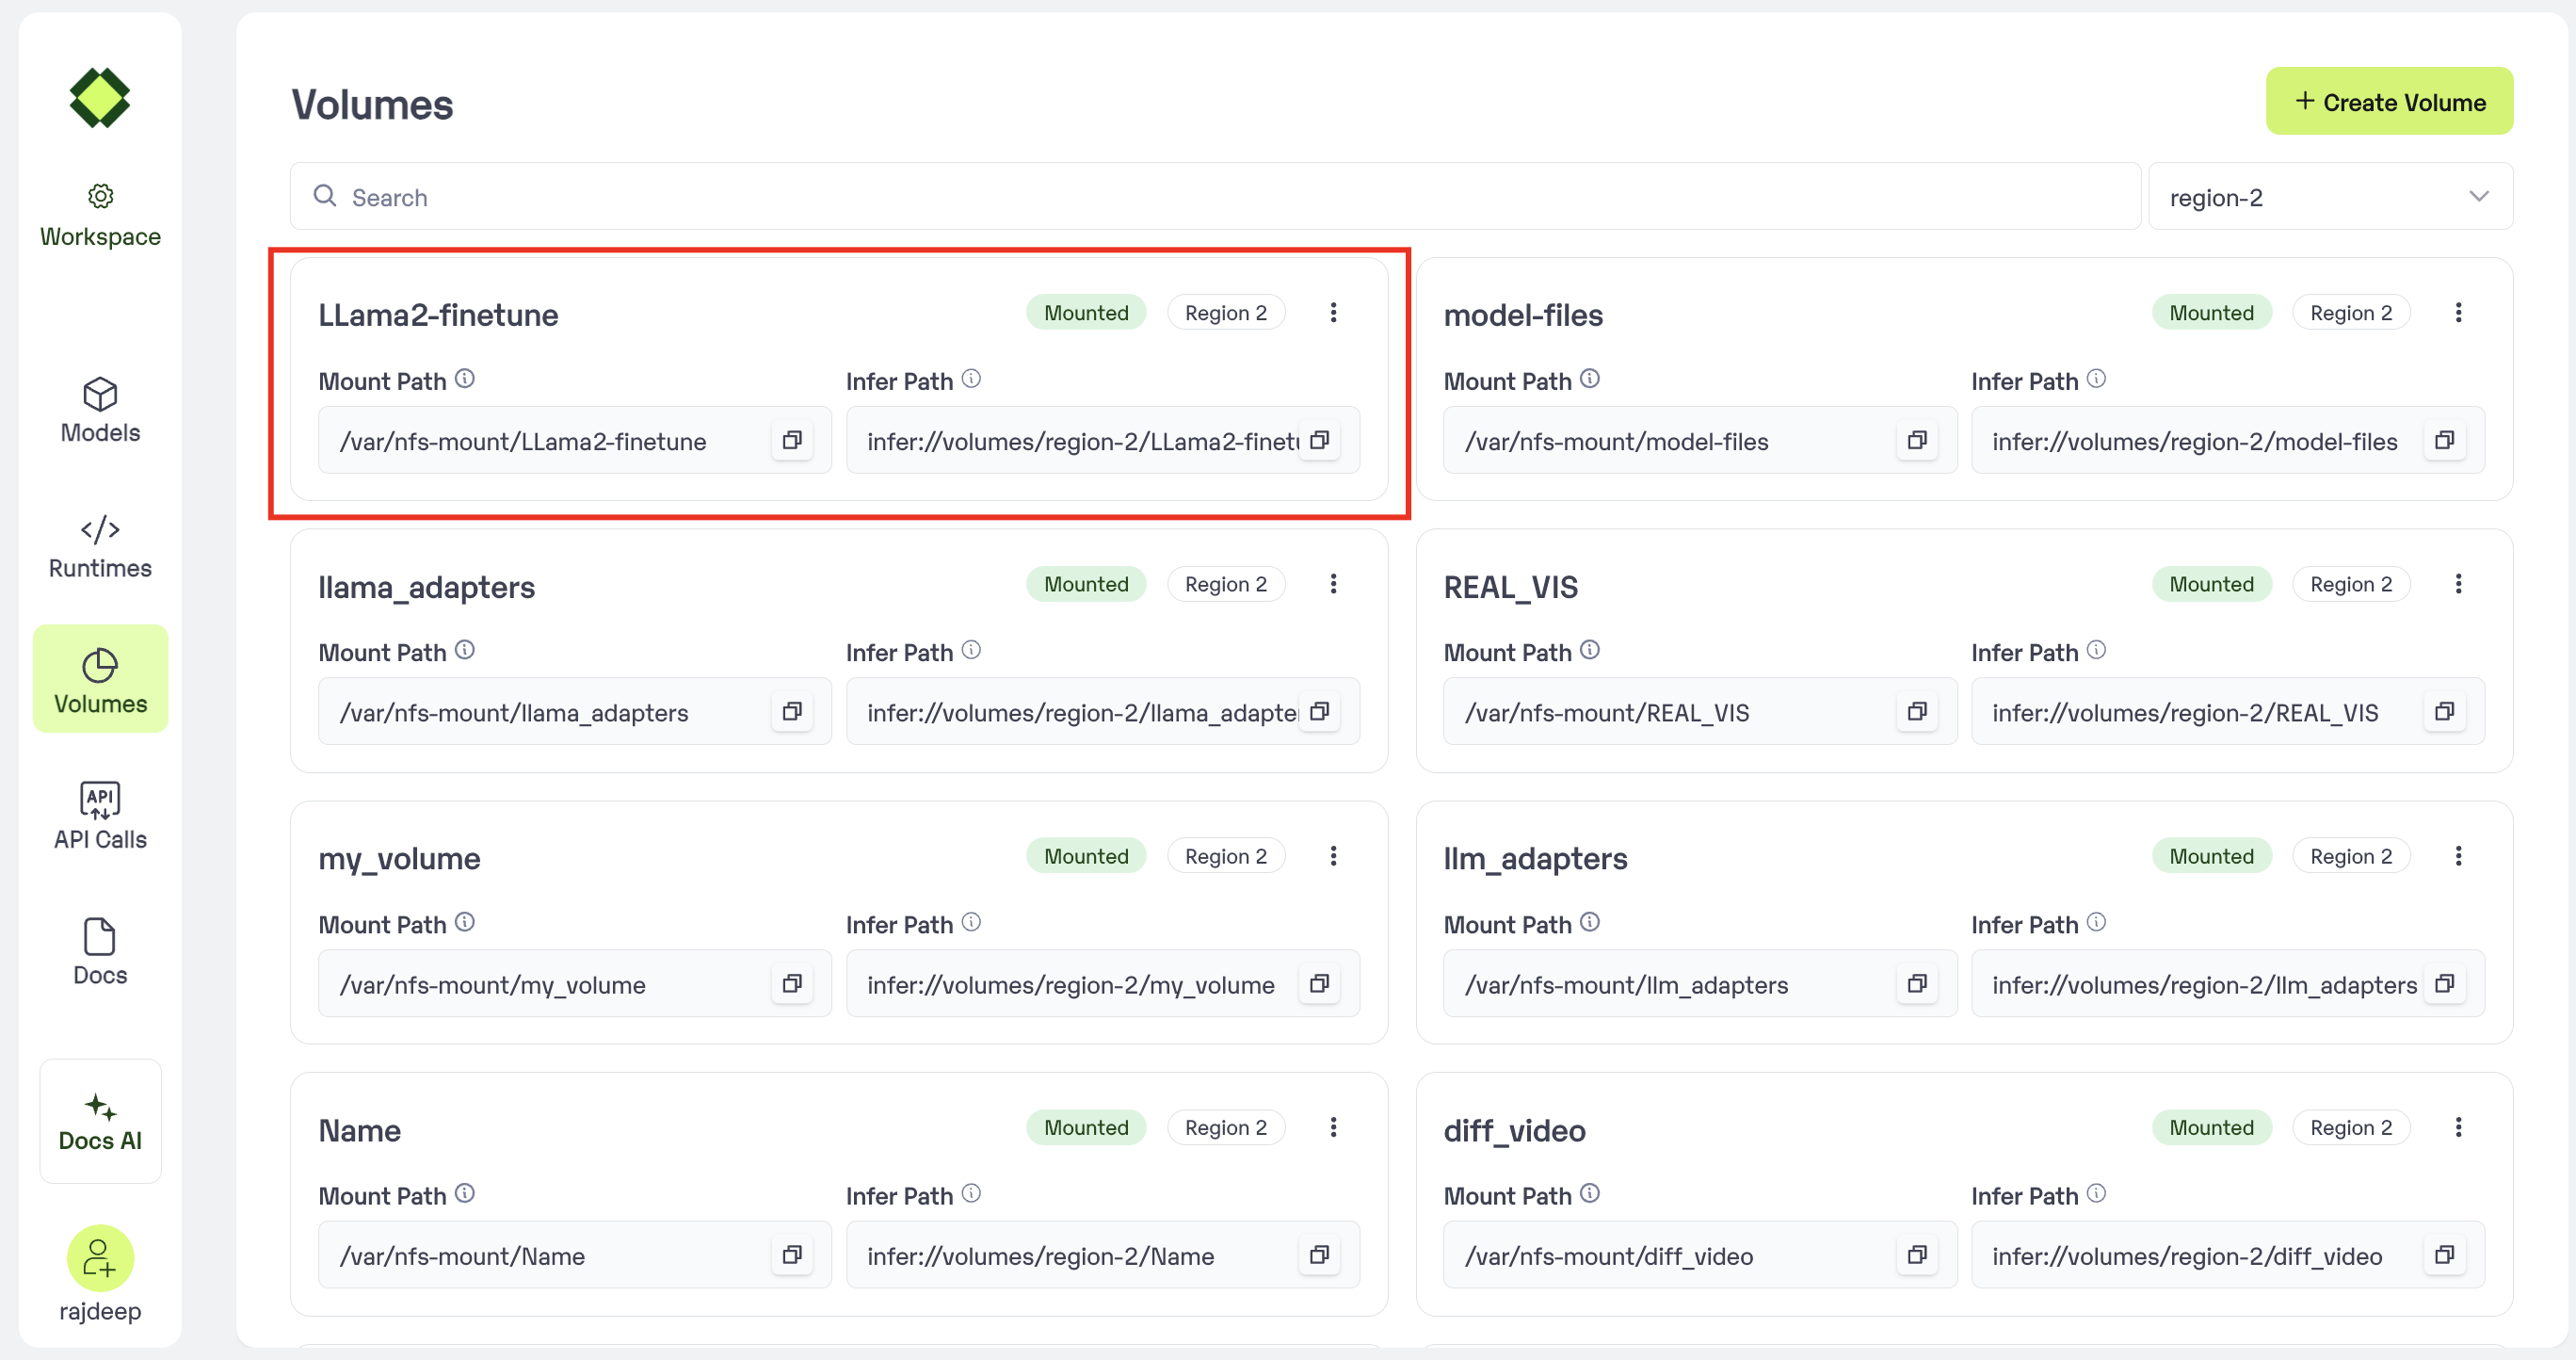Image resolution: width=2576 pixels, height=1360 pixels.
Task: Copy the REAL_VIS mount path
Action: tap(1916, 711)
